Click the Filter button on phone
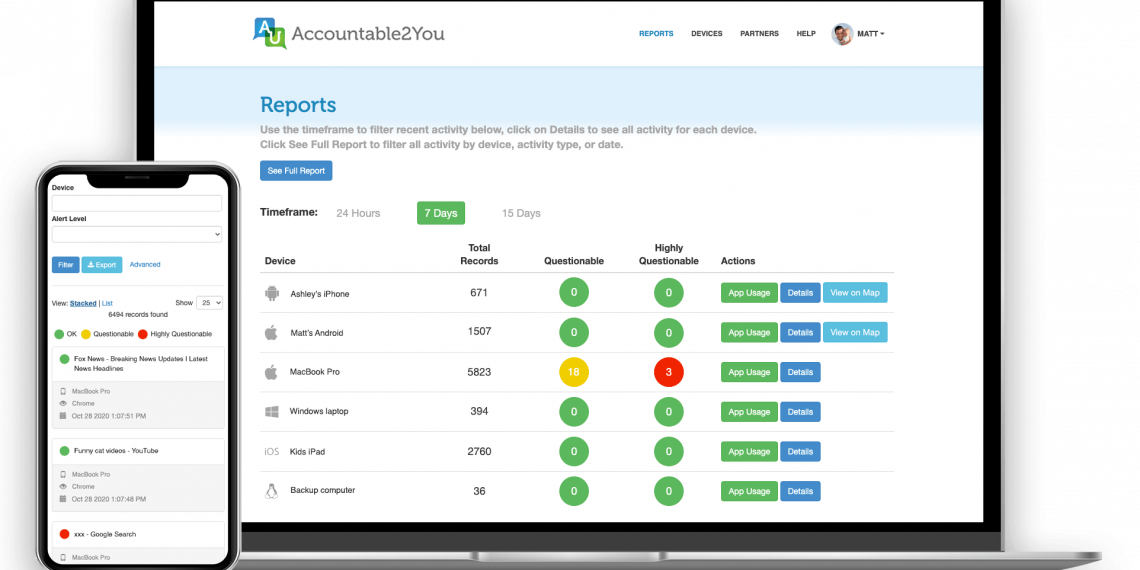This screenshot has width=1140, height=570. pyautogui.click(x=65, y=265)
